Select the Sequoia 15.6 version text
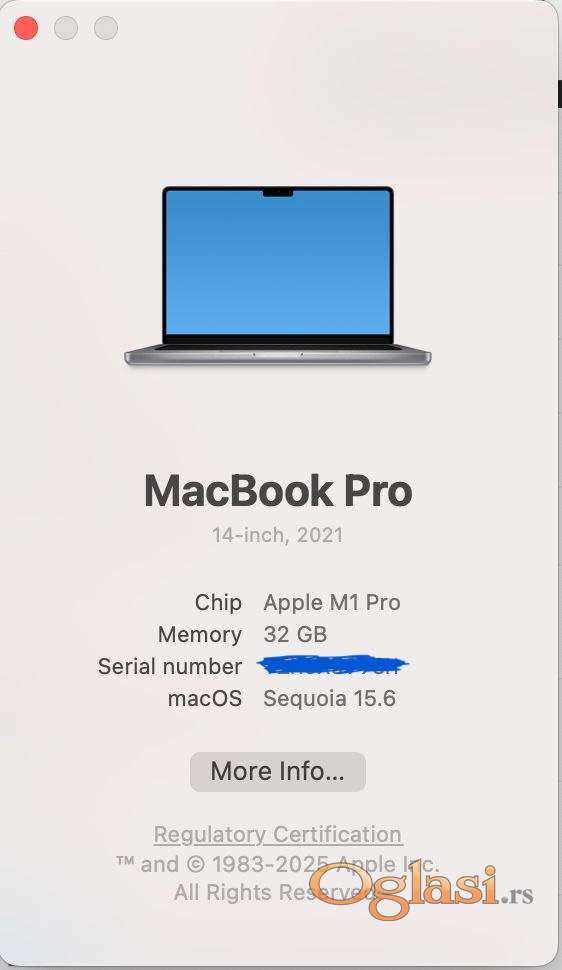 [x=329, y=698]
